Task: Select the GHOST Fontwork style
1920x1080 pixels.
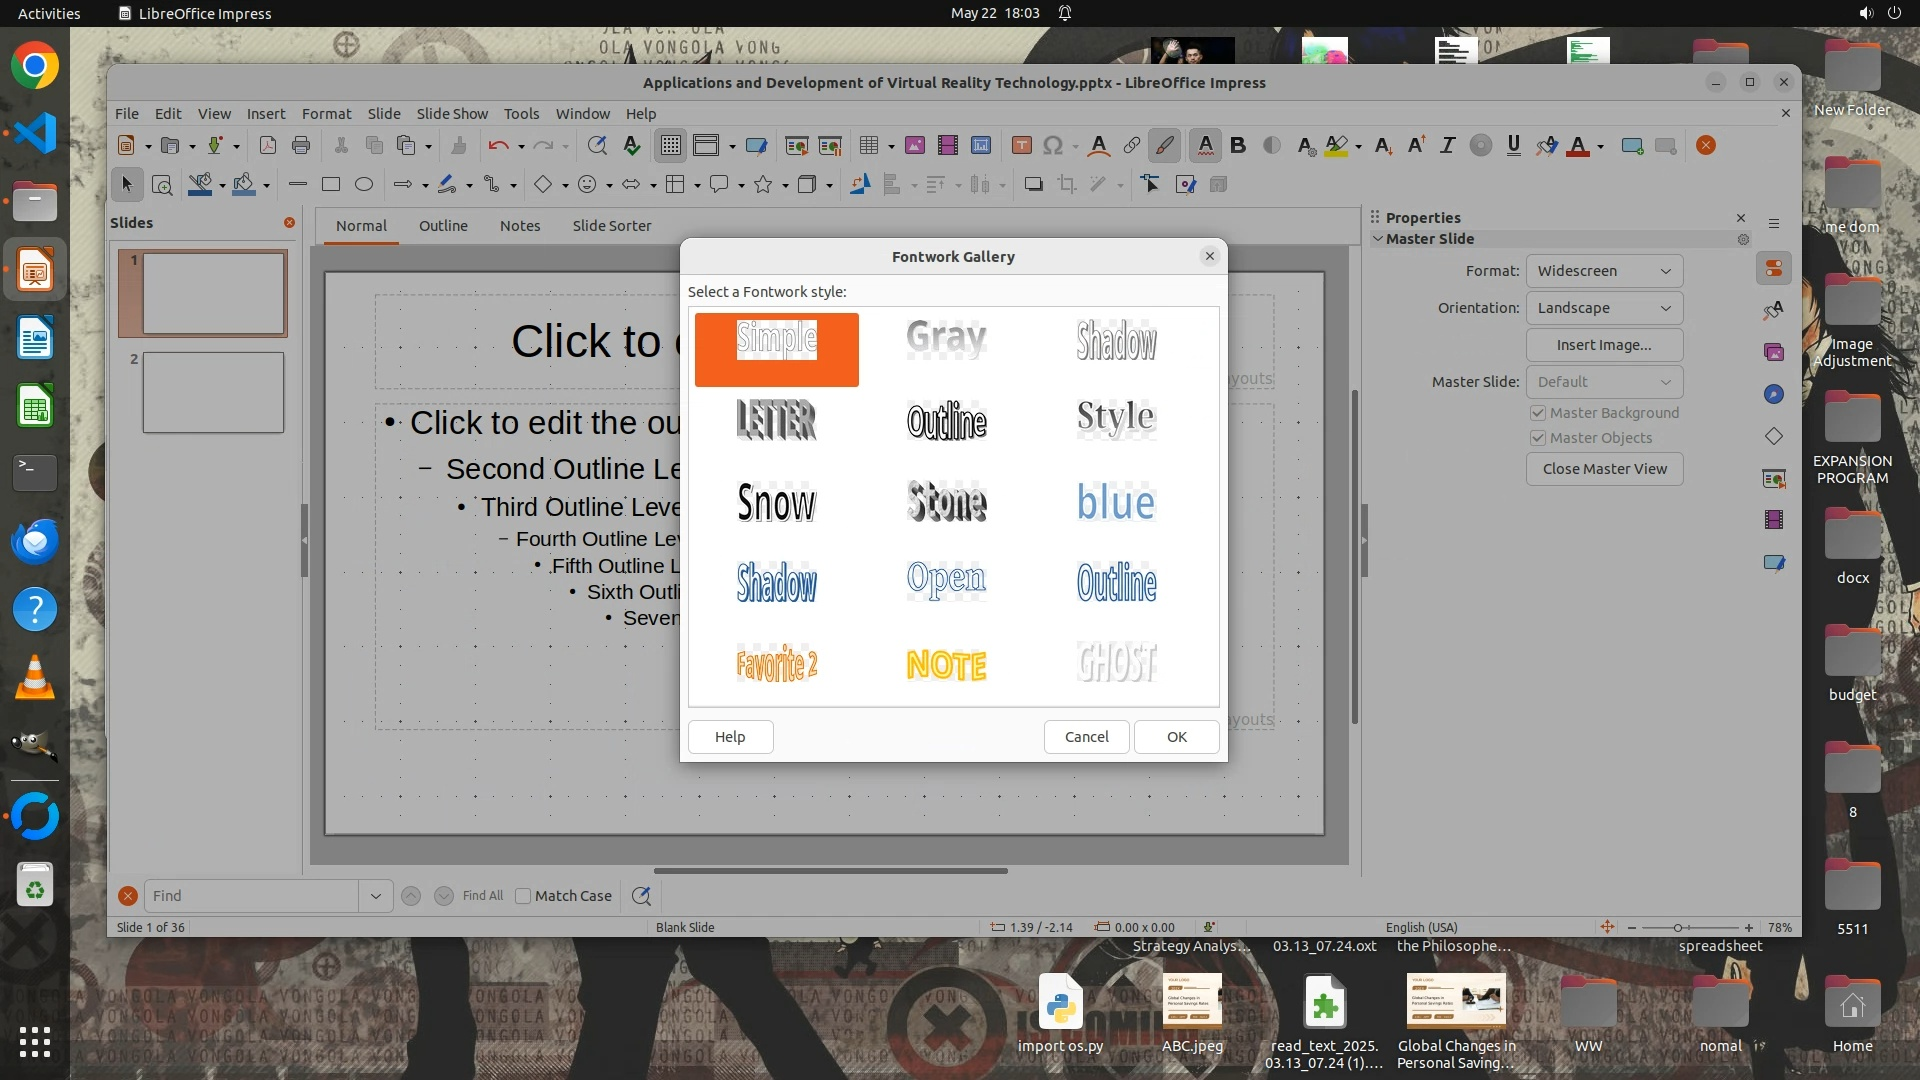Action: [x=1116, y=662]
